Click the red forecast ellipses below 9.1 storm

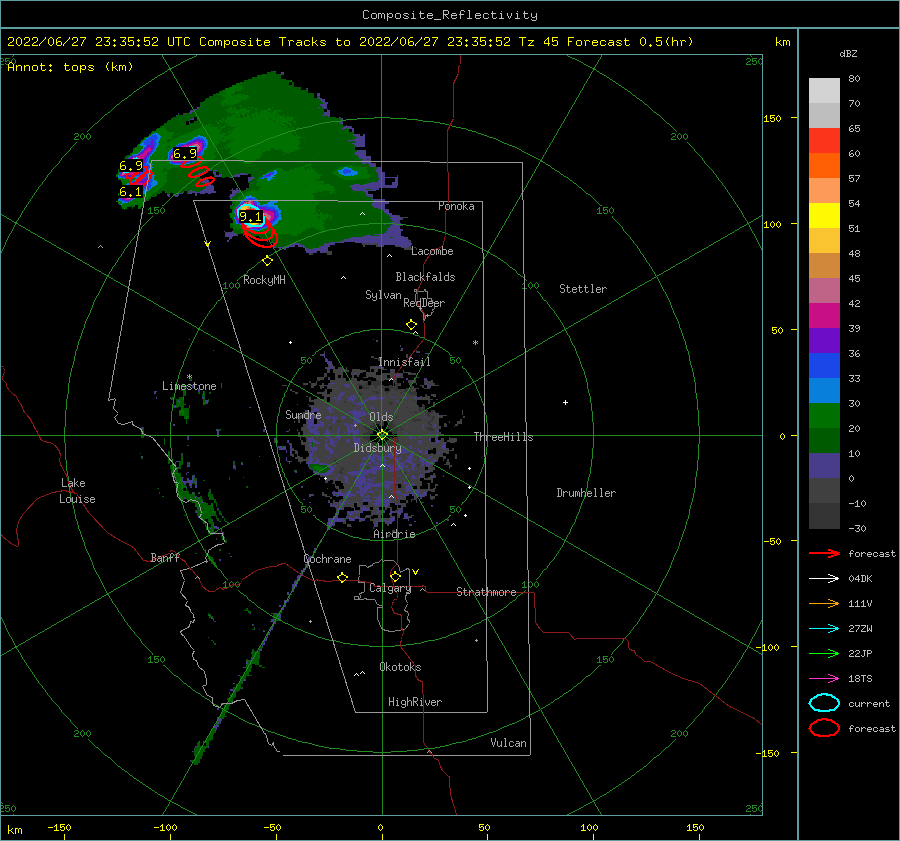[x=259, y=235]
